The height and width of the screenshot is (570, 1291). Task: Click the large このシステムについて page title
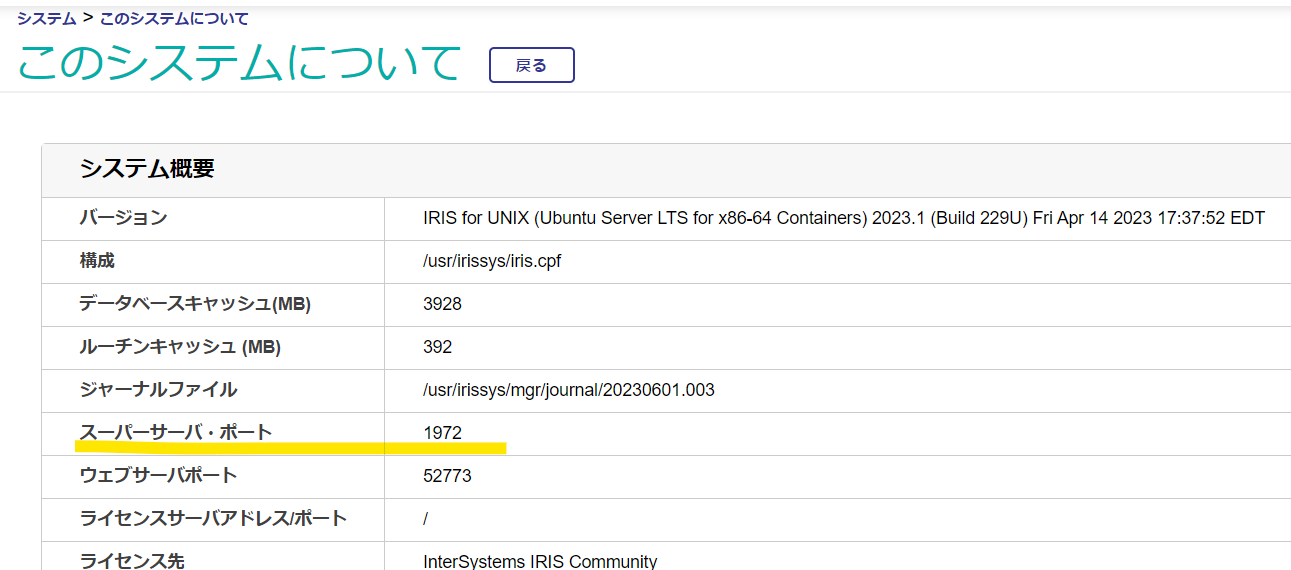(239, 63)
